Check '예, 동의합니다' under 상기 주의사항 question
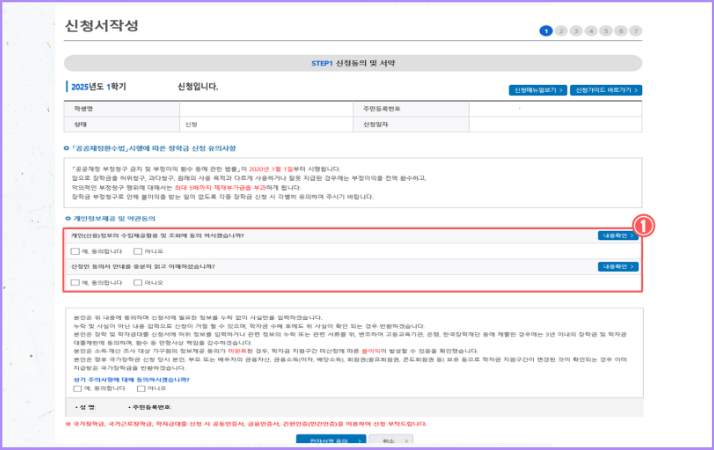 [77, 389]
